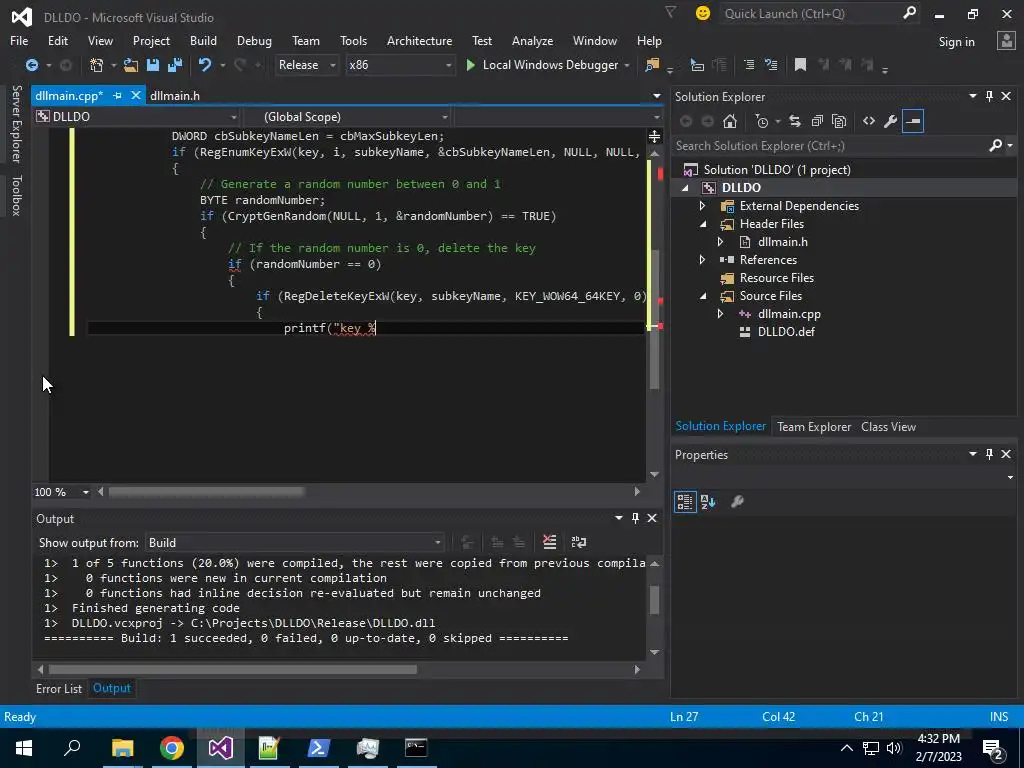This screenshot has width=1024, height=768.
Task: Open the 100 % zoom dropdown
Action: tap(86, 492)
